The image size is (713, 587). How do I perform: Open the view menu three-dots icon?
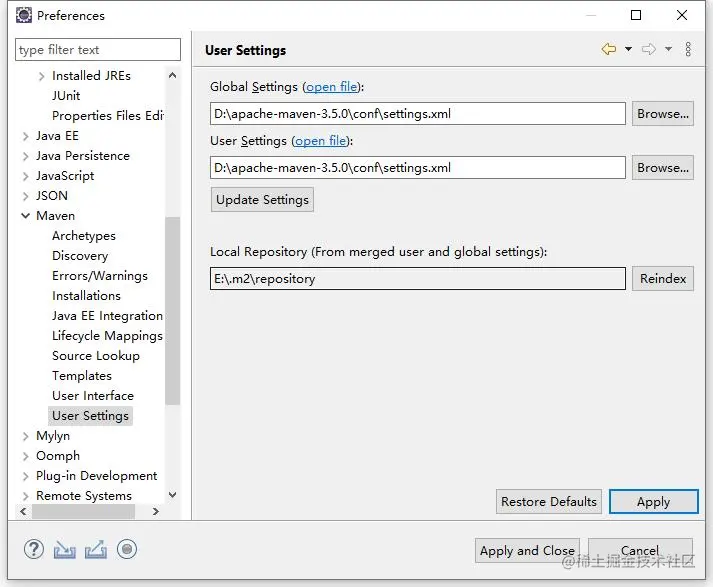tap(688, 49)
